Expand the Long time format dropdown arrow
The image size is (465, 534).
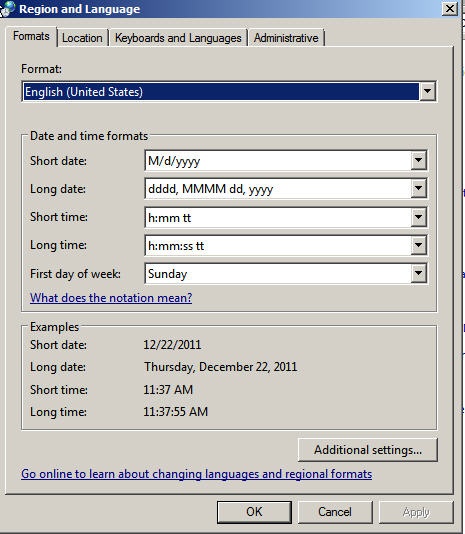(x=418, y=245)
